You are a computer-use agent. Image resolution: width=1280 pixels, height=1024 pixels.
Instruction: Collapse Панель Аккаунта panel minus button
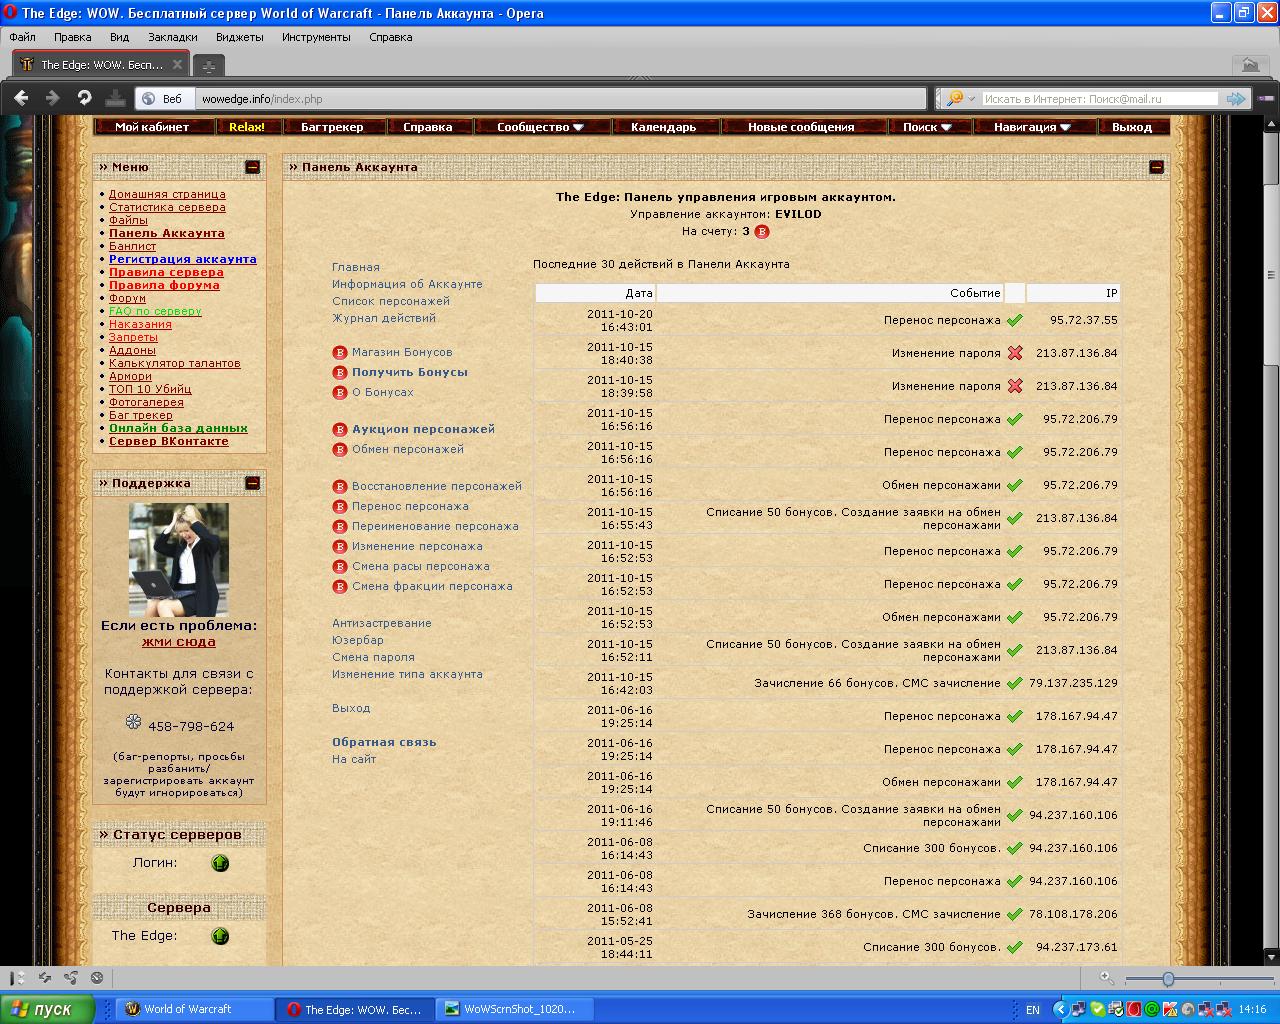(x=1157, y=167)
